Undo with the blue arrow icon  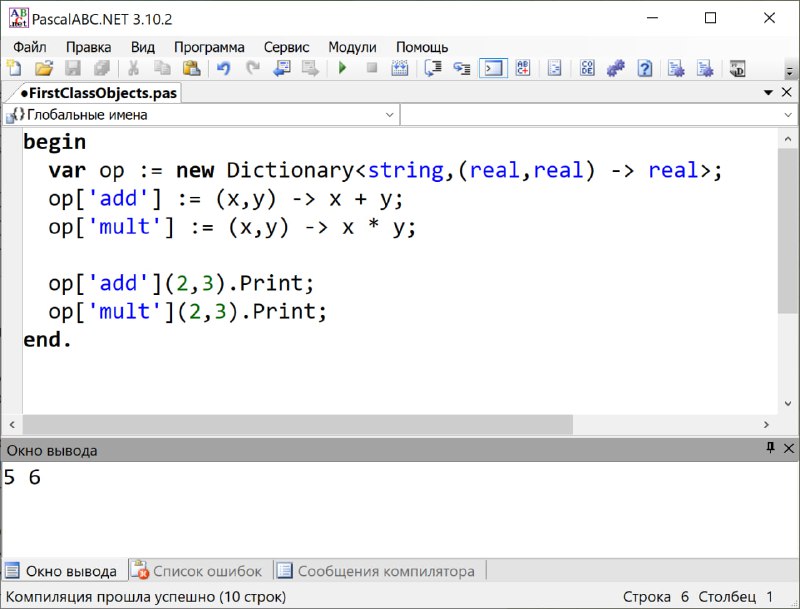pos(223,68)
